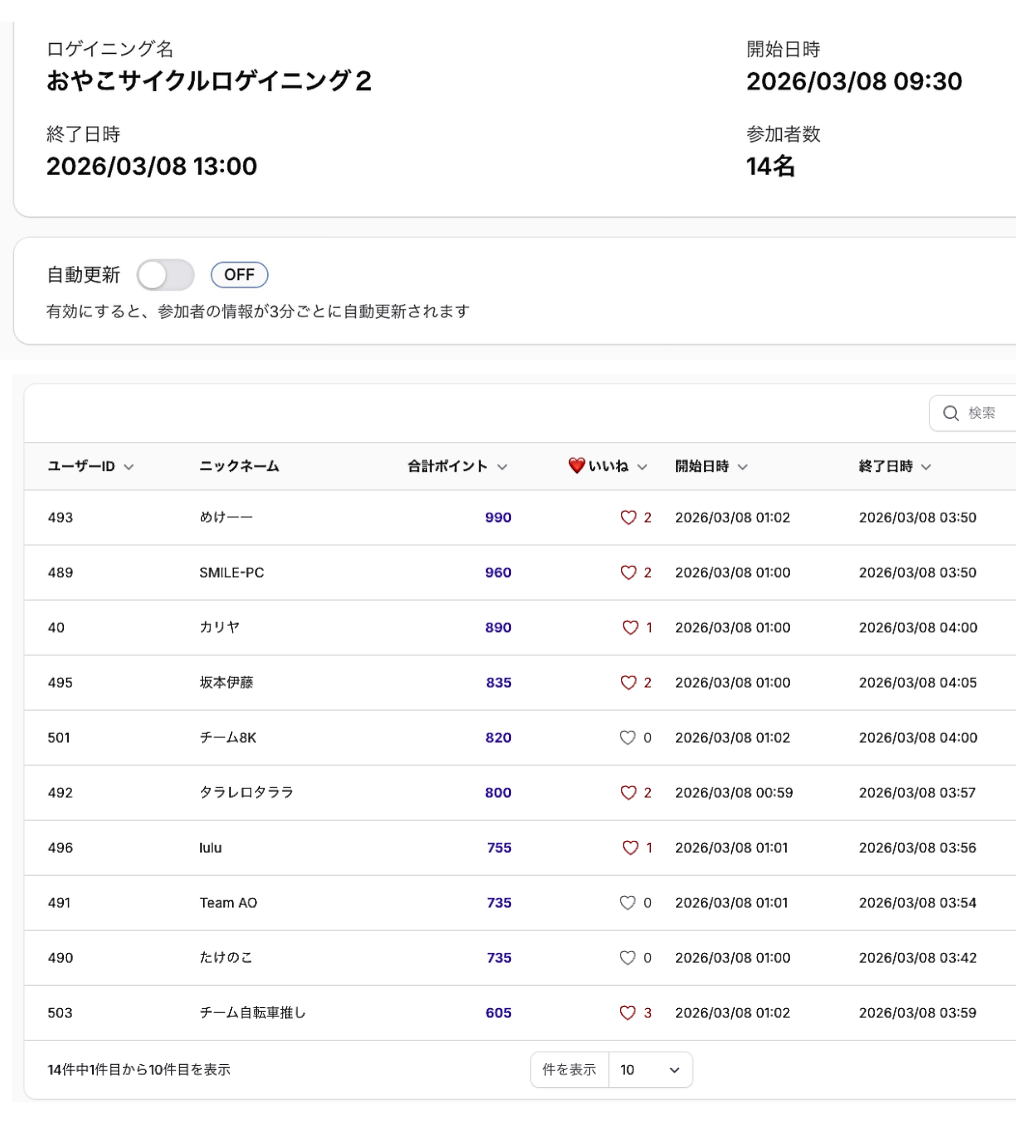Screen dimensions: 1016x1138
Task: Select nickname めけーー
Action: [226, 517]
